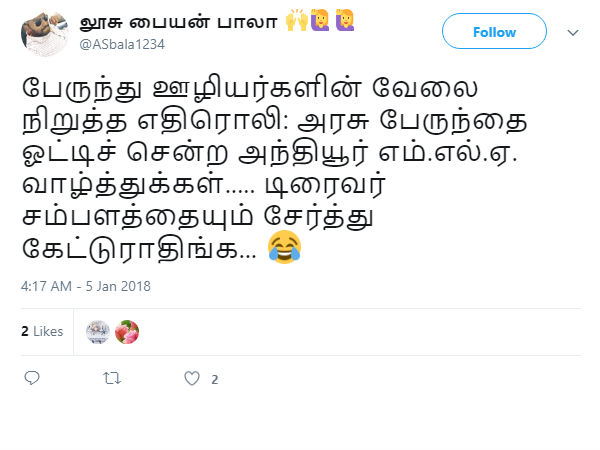600x450 pixels.
Task: Open the @ASbala1234 handle link
Action: click(122, 44)
